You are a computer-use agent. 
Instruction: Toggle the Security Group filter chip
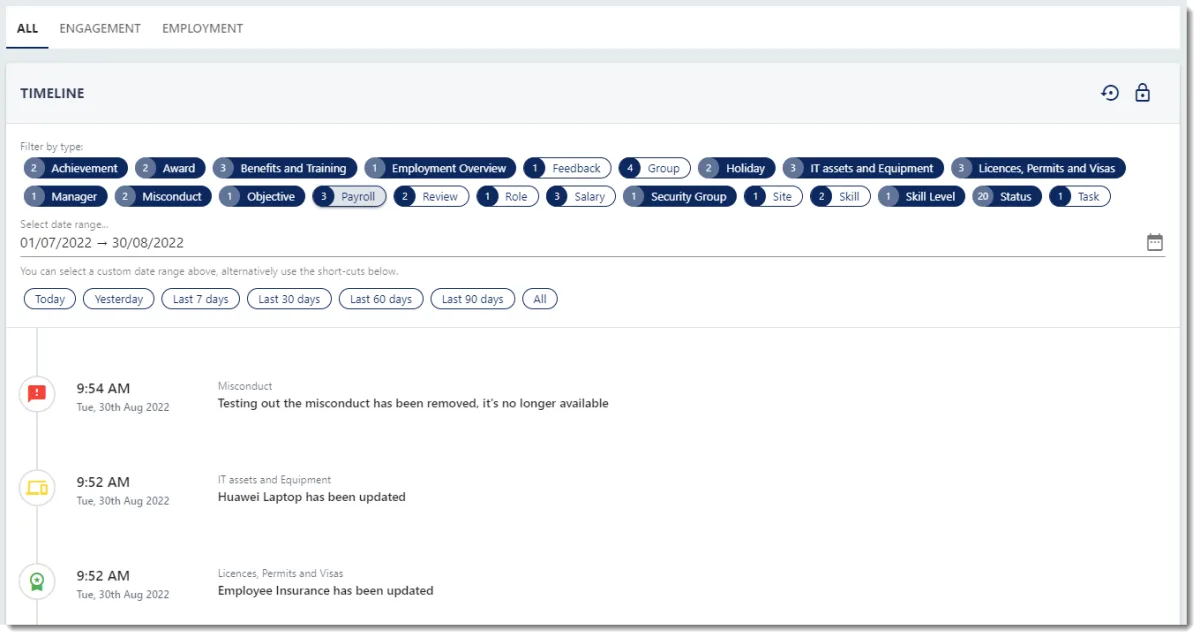pos(680,196)
